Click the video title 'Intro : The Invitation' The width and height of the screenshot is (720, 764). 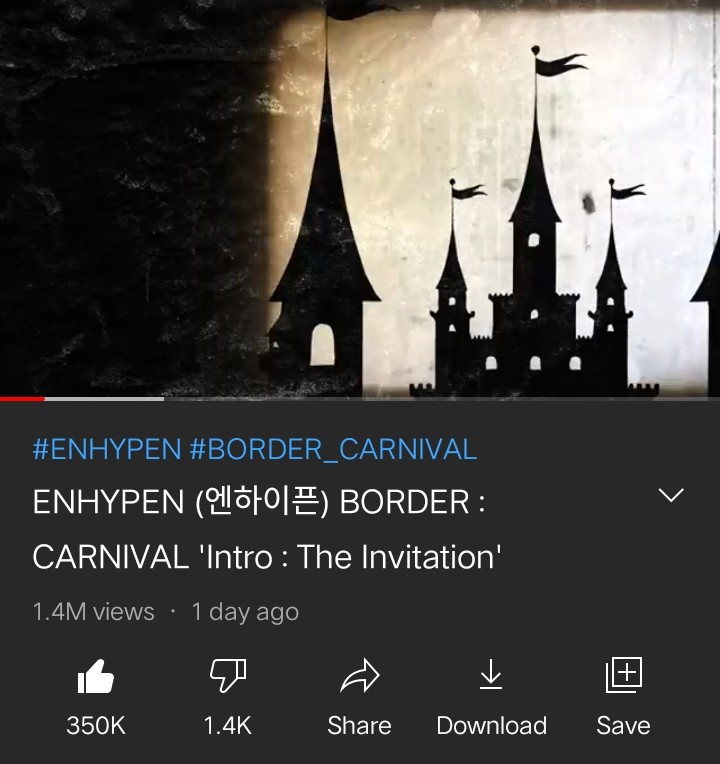pos(350,557)
